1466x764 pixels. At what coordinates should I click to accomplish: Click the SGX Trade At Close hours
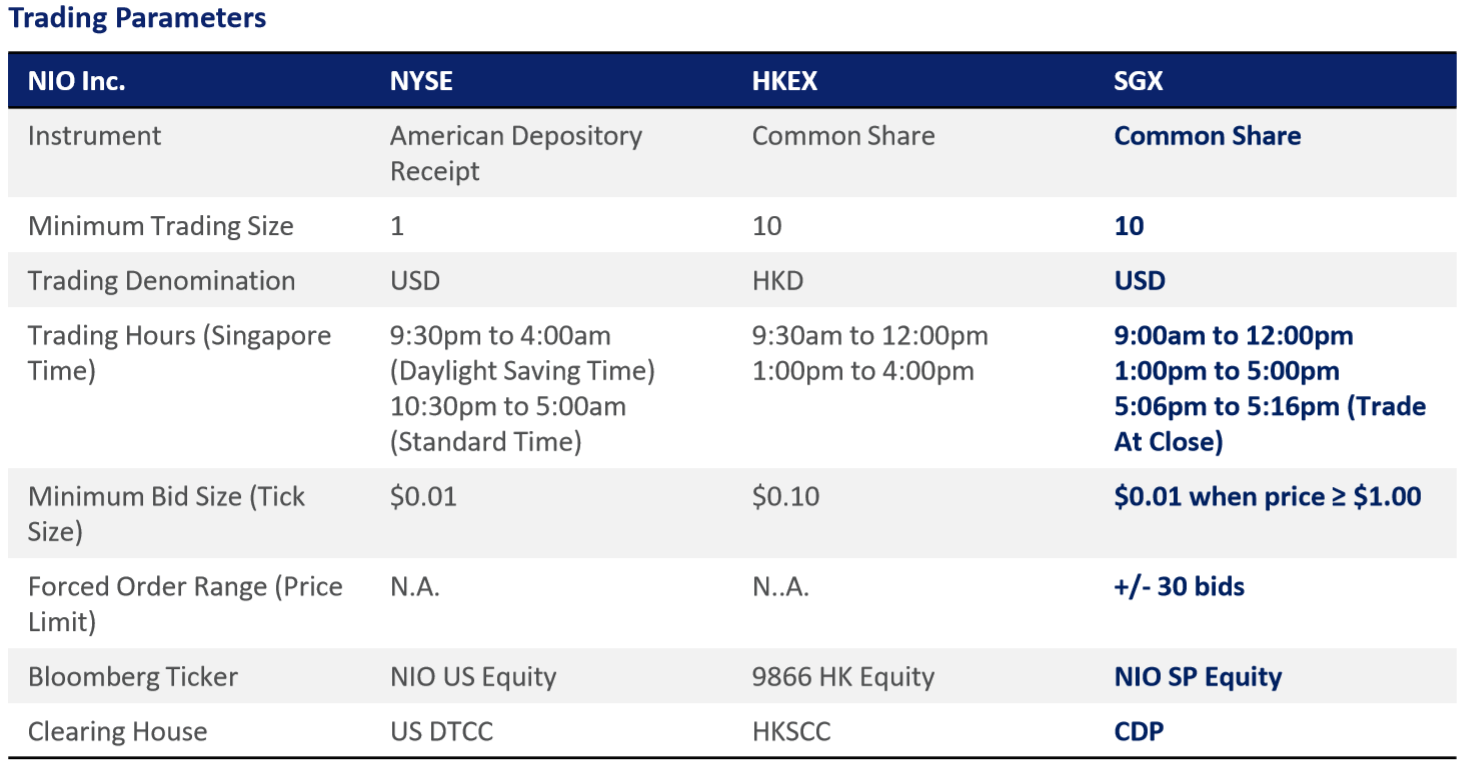(x=1269, y=424)
